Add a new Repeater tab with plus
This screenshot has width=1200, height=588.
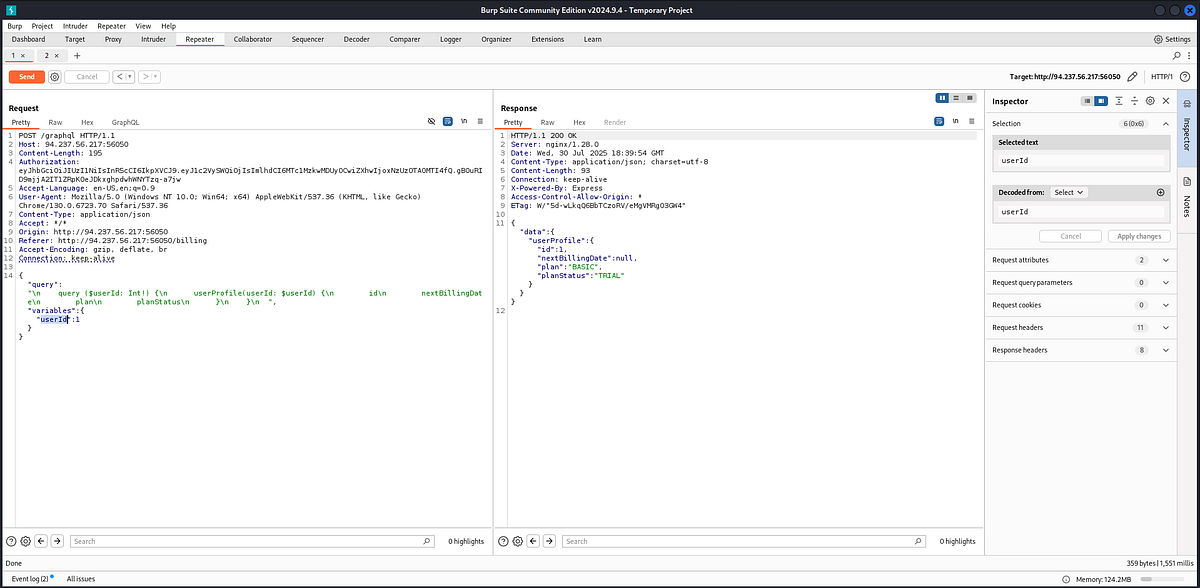77,55
